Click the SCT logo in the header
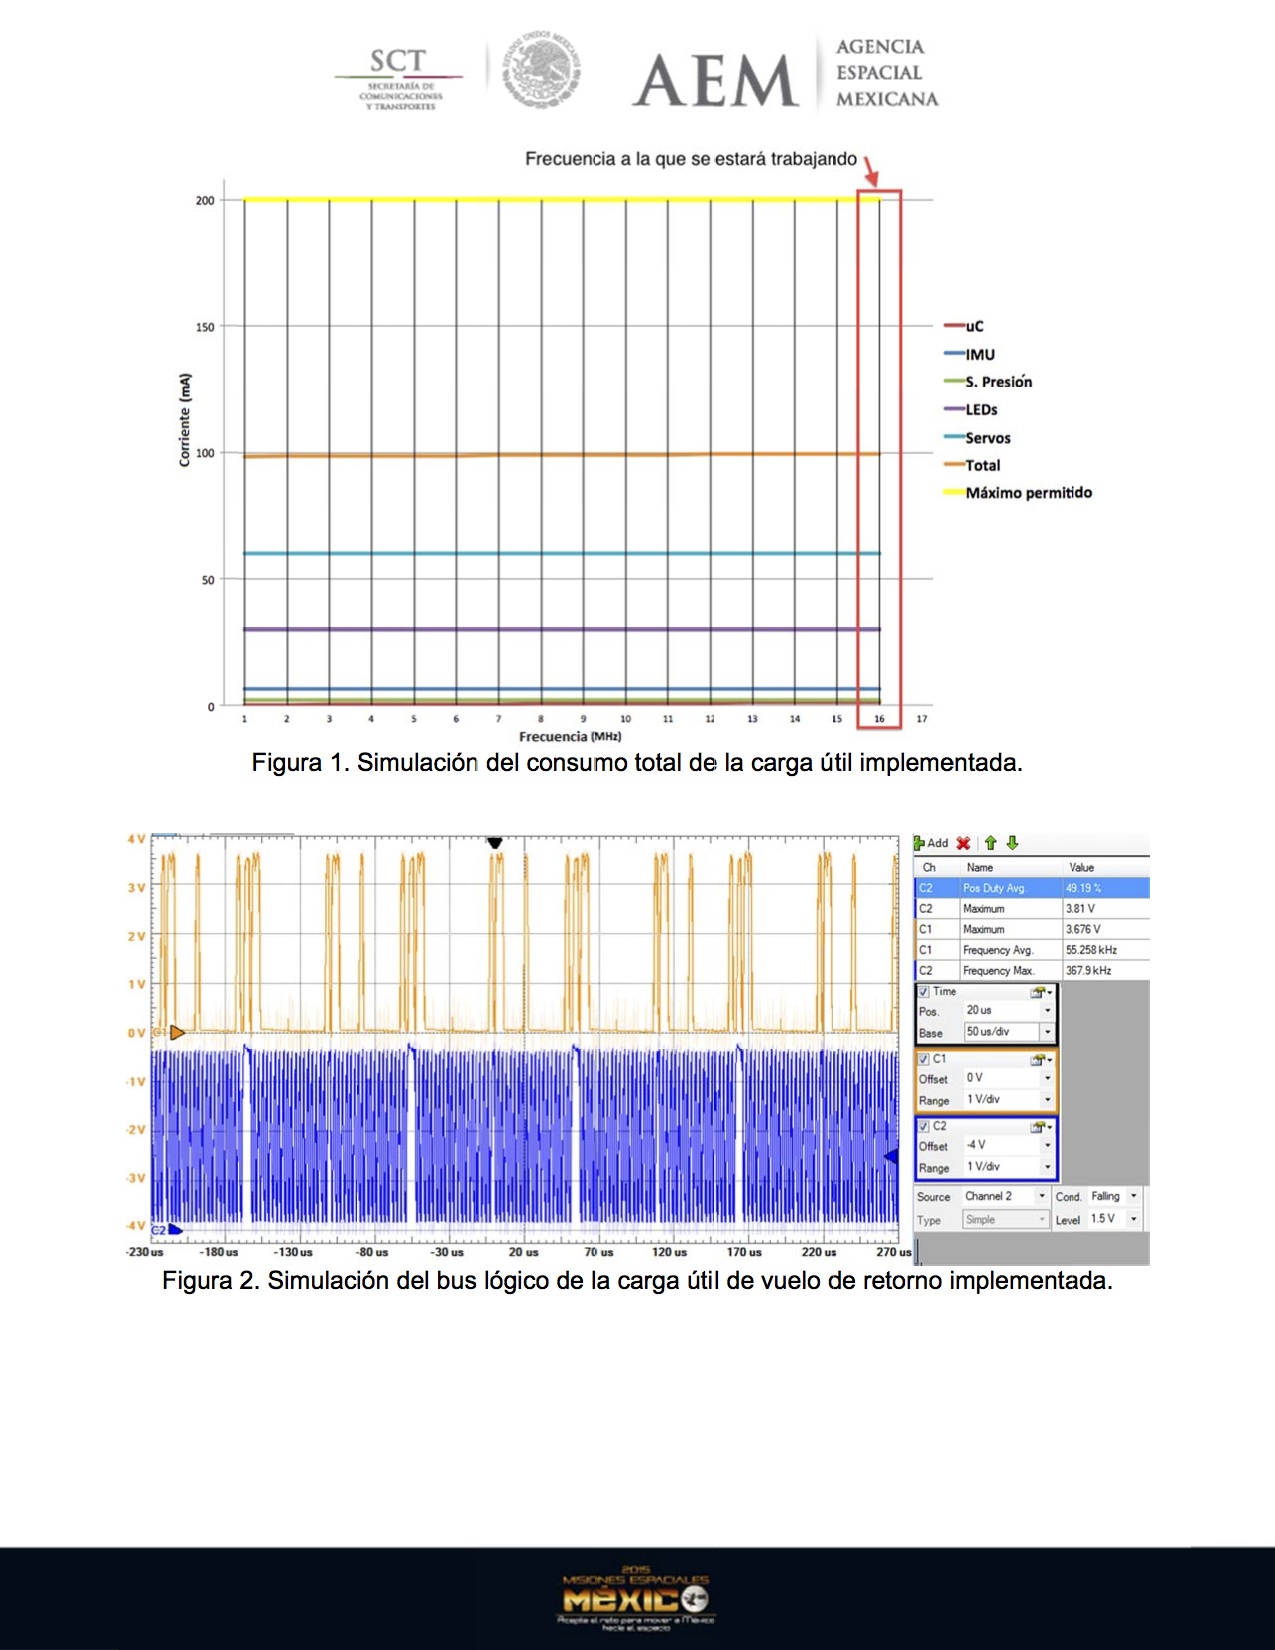The width and height of the screenshot is (1275, 1650). point(399,77)
